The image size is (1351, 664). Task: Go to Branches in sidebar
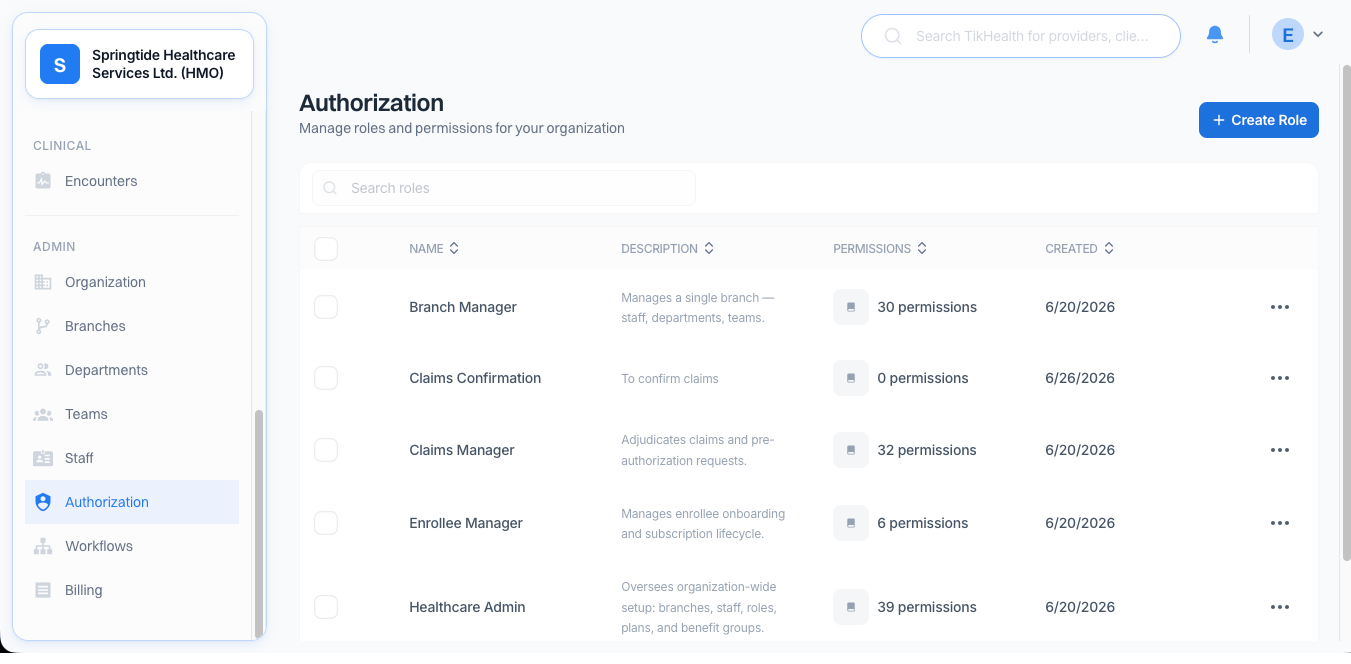(x=132, y=326)
